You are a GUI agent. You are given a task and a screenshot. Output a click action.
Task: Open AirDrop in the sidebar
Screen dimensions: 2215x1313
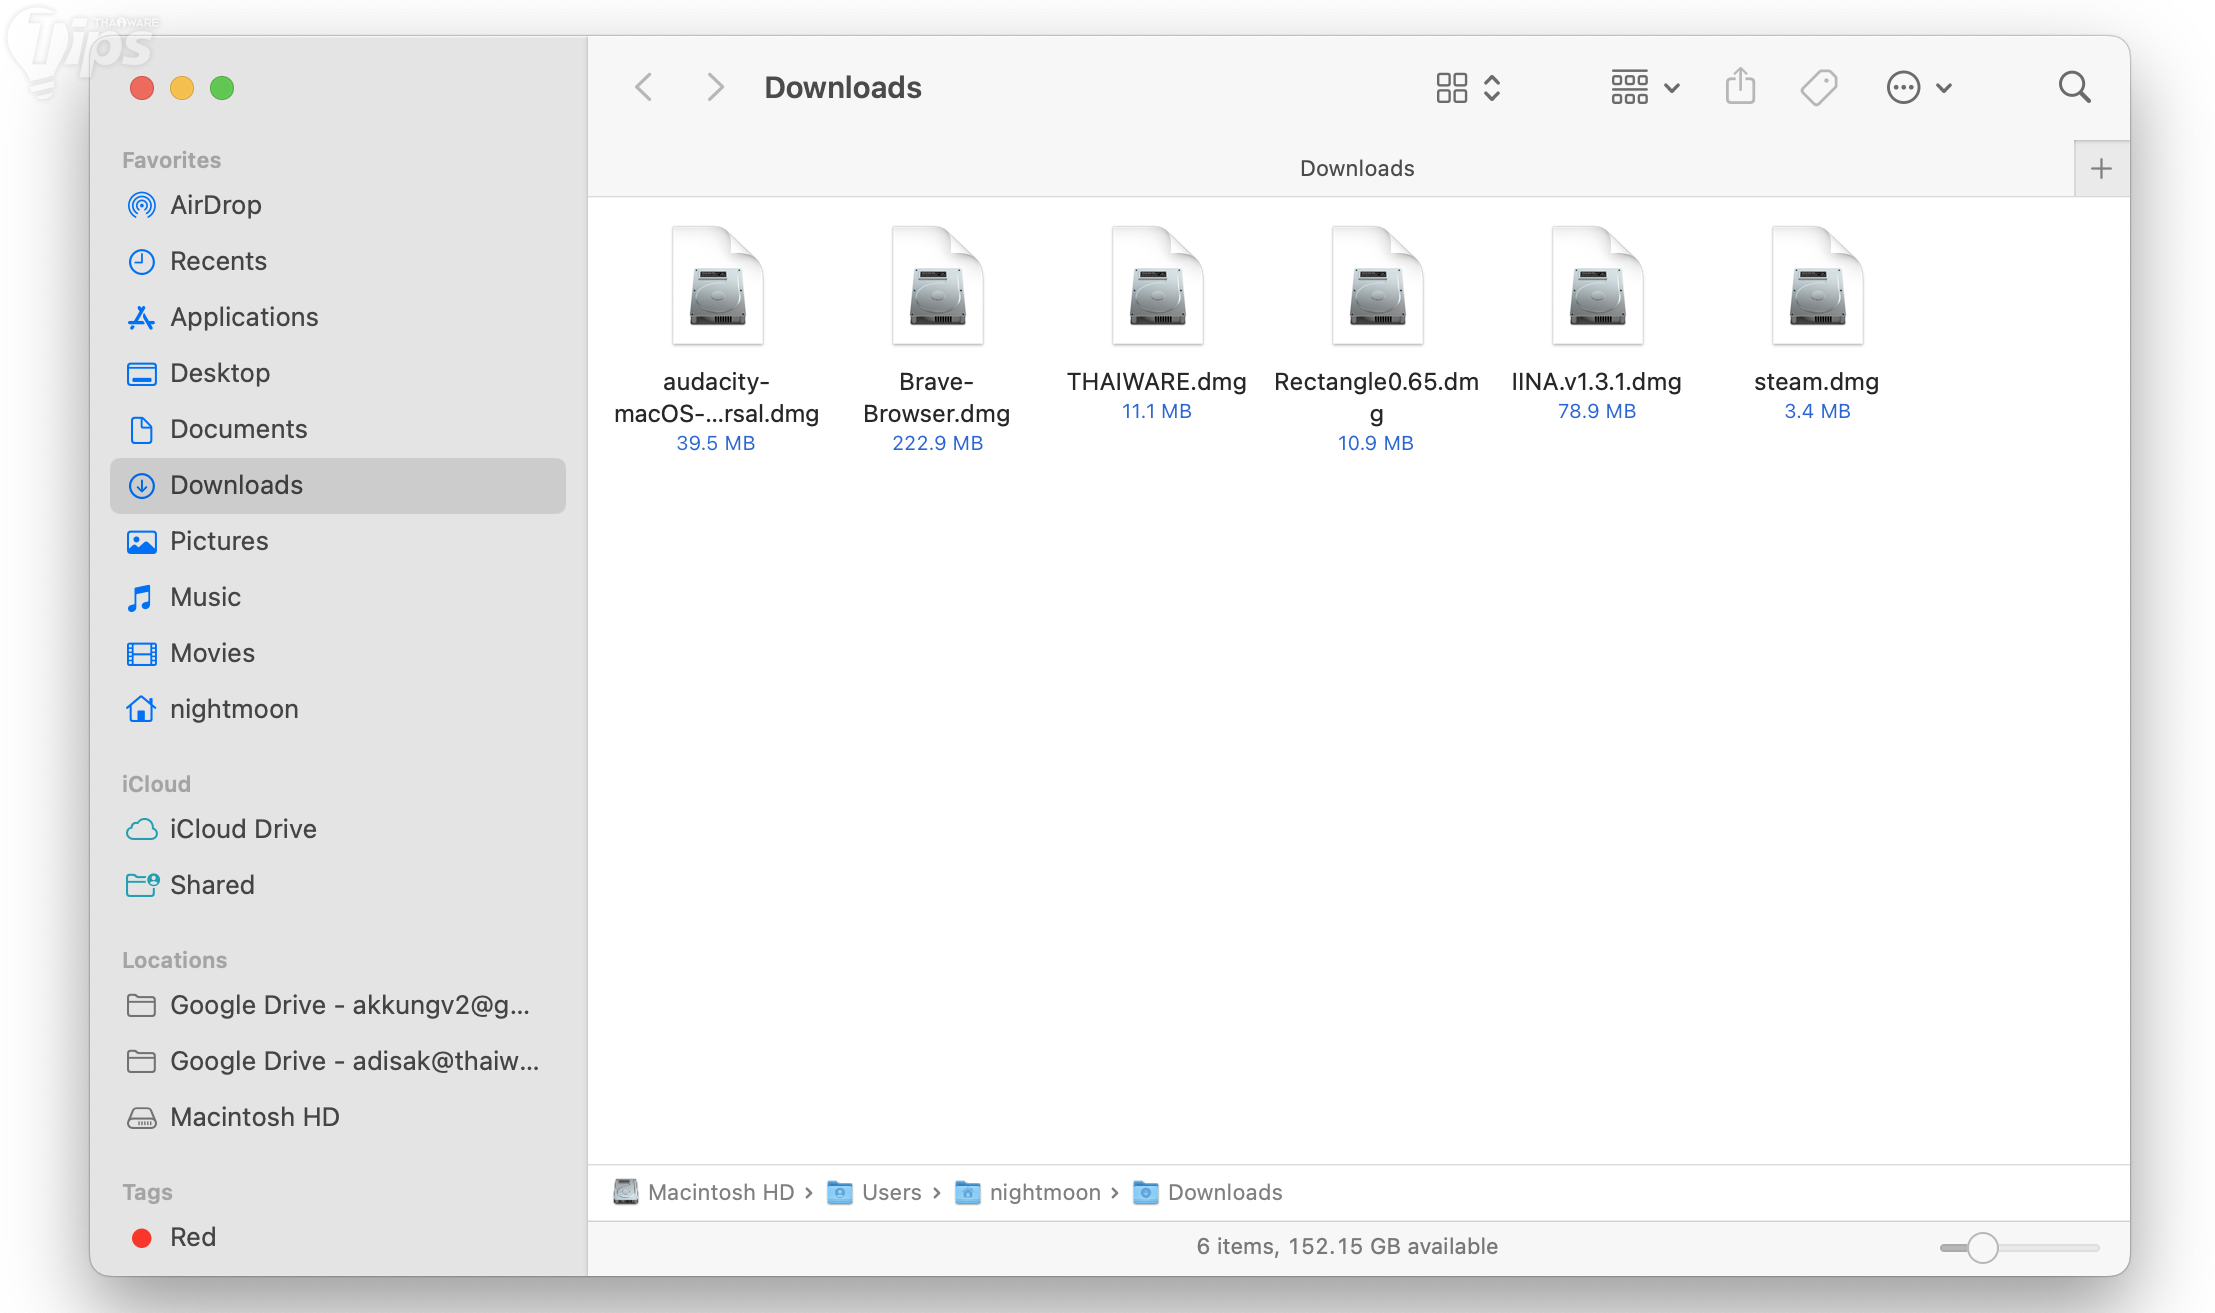pos(215,205)
